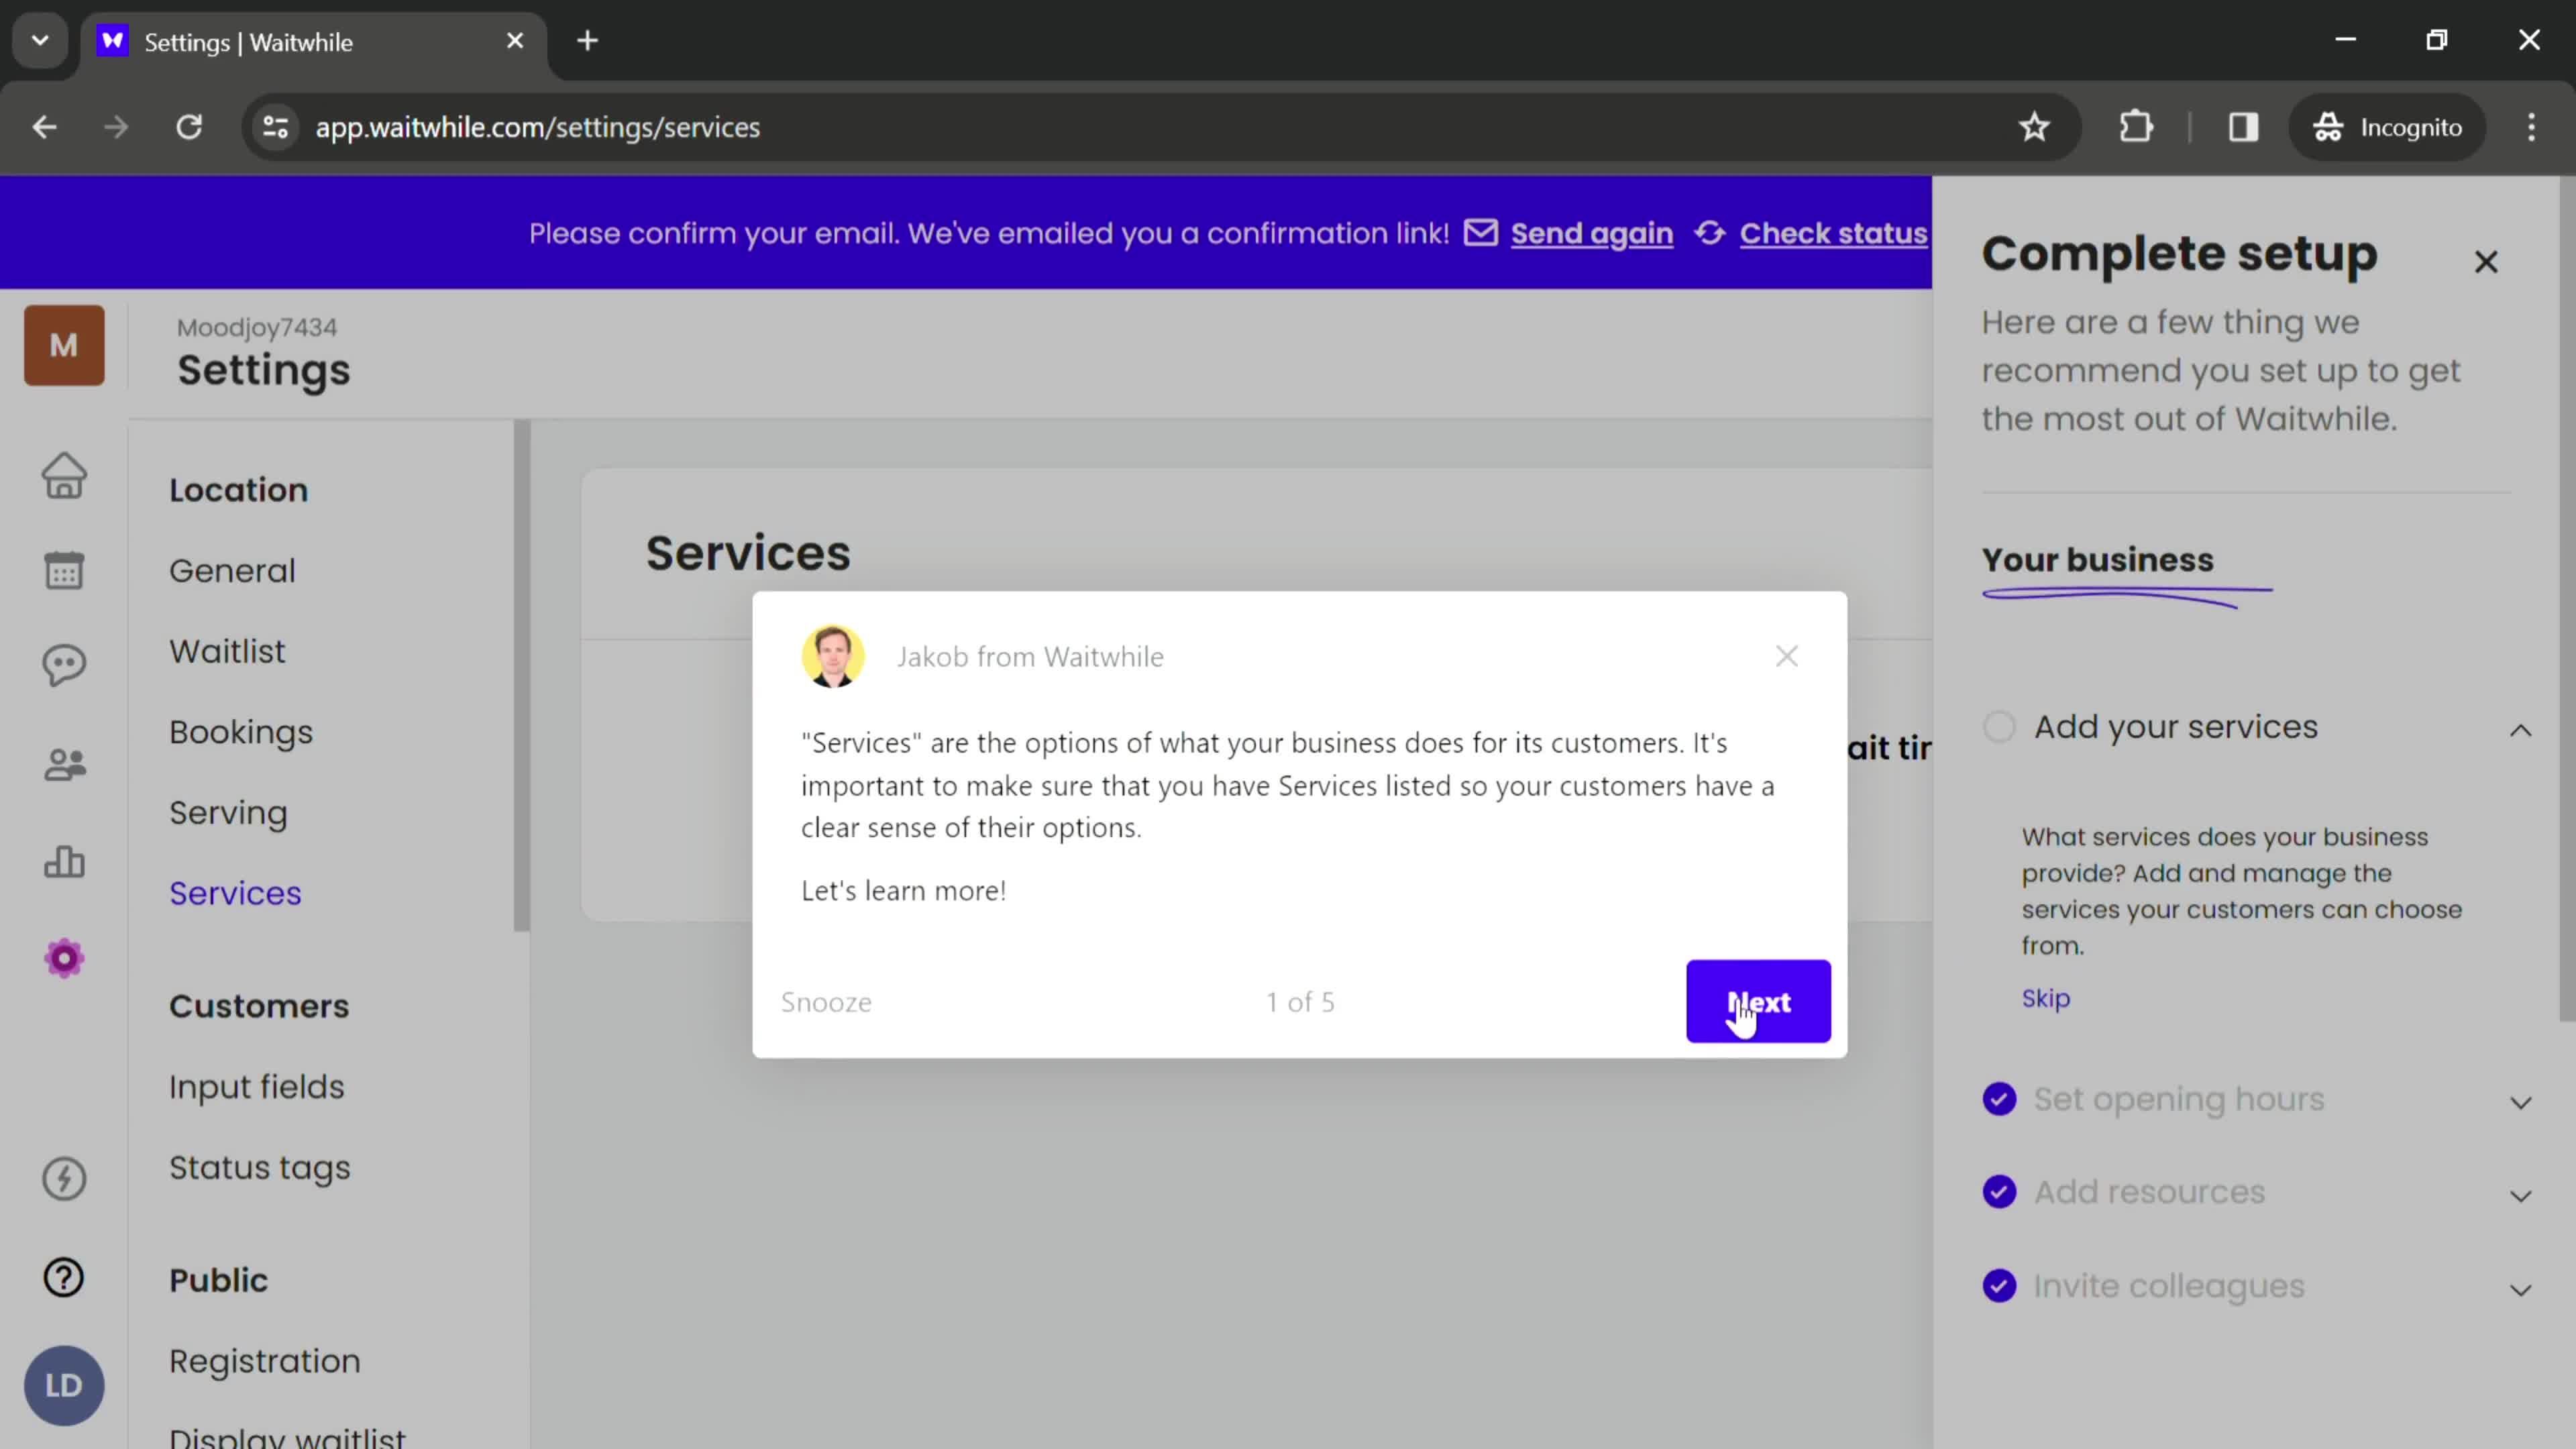
Task: Click the Incognito indicator
Action: point(2387,127)
